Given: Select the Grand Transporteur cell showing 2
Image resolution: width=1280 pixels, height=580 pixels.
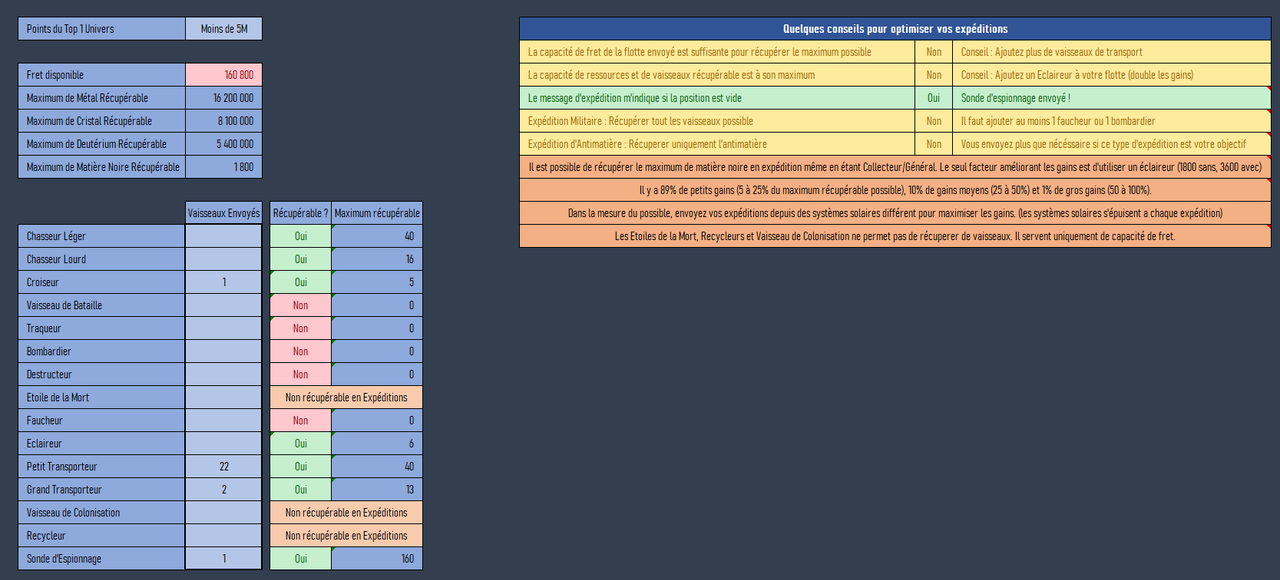Looking at the screenshot, I should [x=224, y=489].
